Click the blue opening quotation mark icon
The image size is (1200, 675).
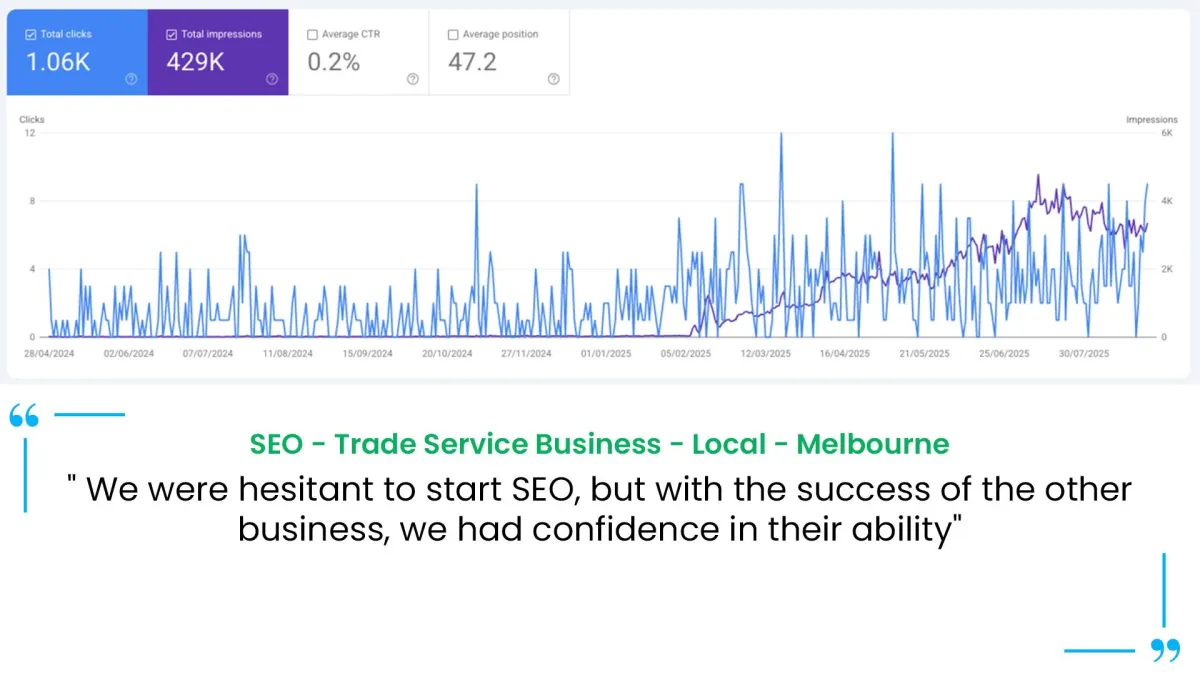(x=24, y=417)
